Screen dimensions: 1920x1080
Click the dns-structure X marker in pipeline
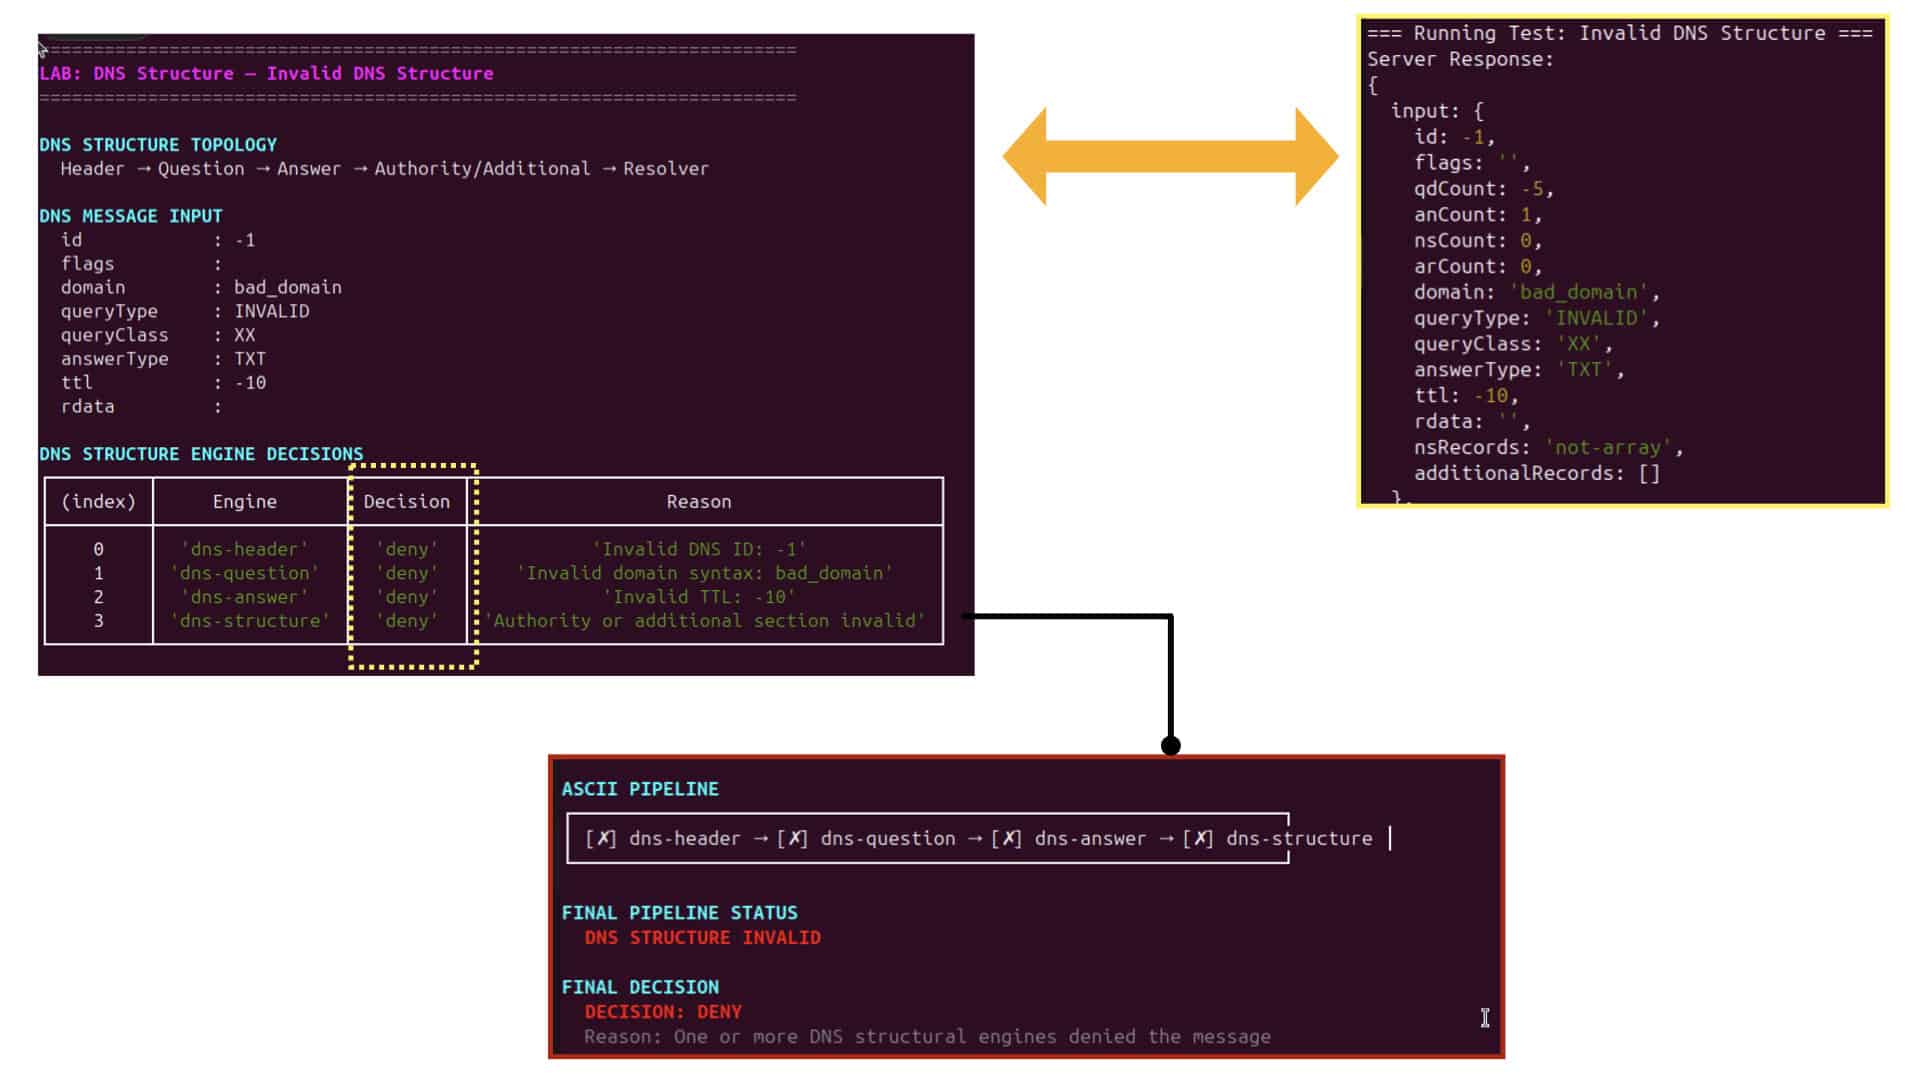pos(1198,838)
